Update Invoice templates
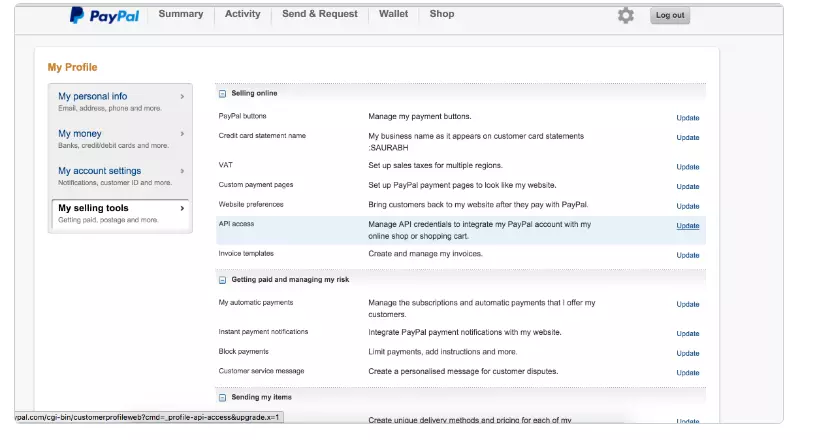The width and height of the screenshot is (830, 440). click(688, 255)
